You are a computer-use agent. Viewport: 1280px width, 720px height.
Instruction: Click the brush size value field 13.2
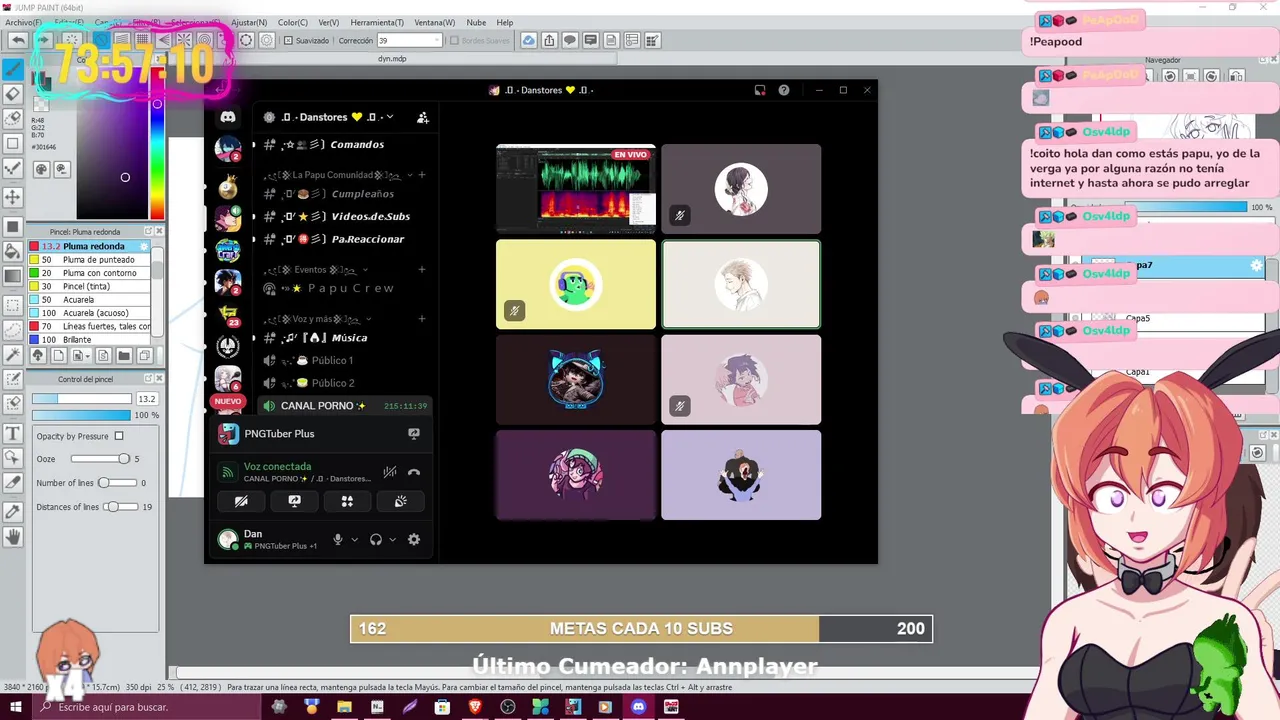[x=146, y=399]
